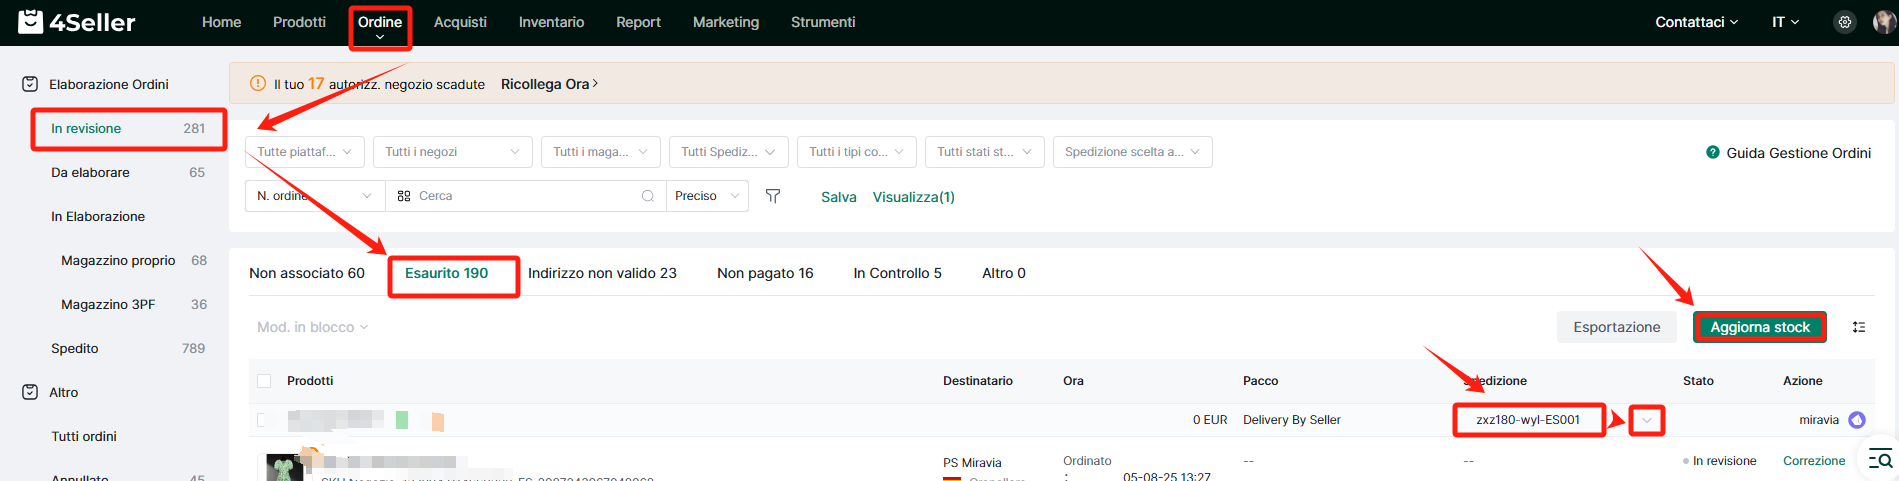The height and width of the screenshot is (481, 1899).
Task: Open the Tutti Spedizione filter dropdown
Action: 729,152
